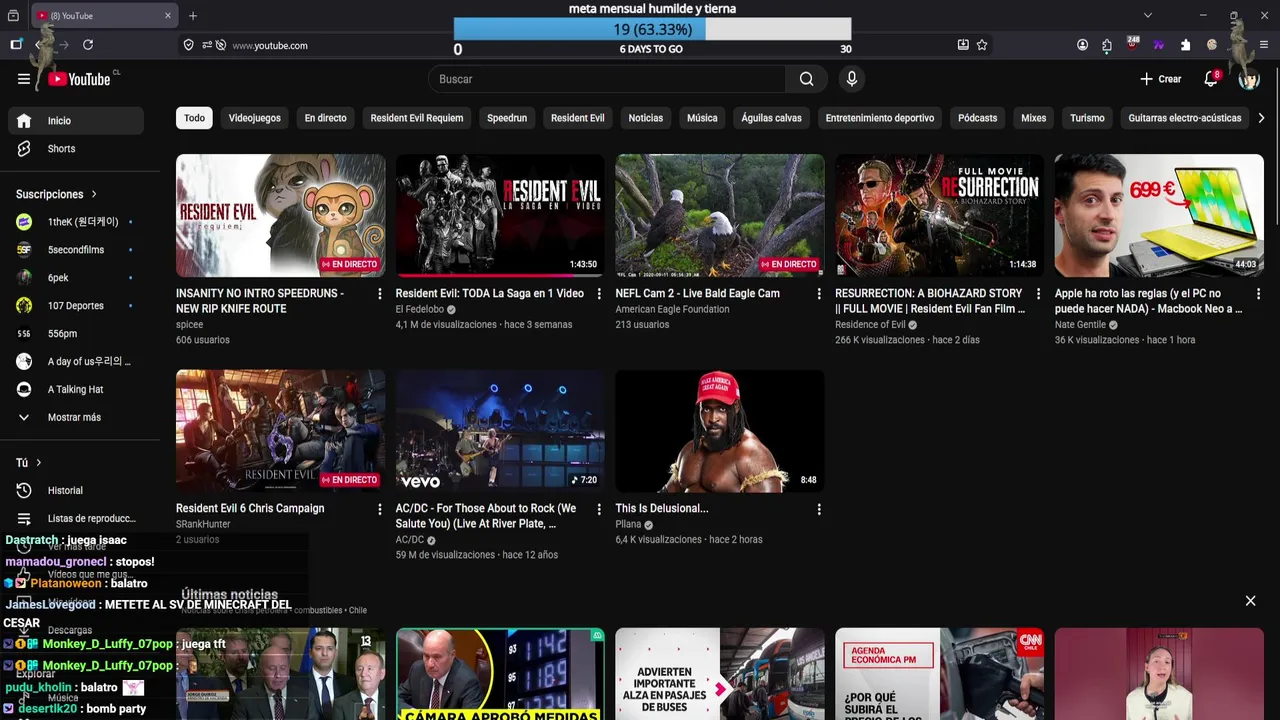Open a new browser tab with plus icon

coord(193,16)
